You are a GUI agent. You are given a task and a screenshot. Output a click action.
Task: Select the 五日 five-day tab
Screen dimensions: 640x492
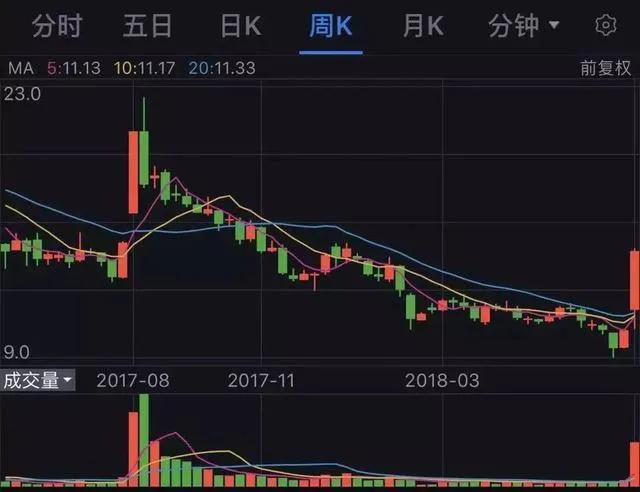148,26
